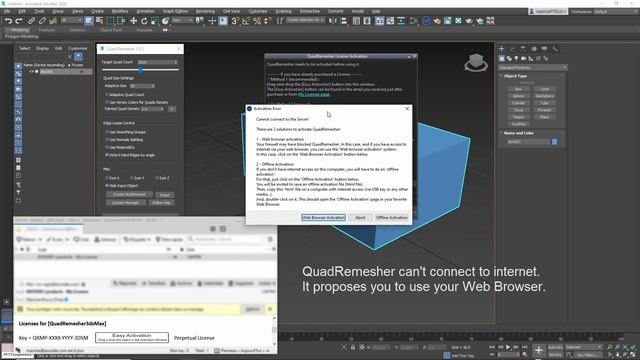Switch to the Modeling ribbon tab
This screenshot has width=640, height=360.
click(x=19, y=30)
